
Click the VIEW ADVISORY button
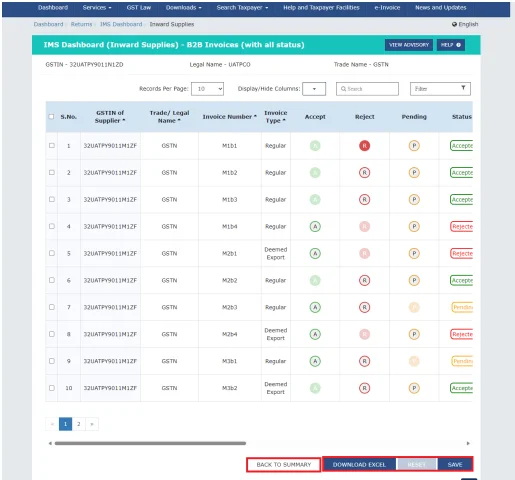click(x=409, y=45)
